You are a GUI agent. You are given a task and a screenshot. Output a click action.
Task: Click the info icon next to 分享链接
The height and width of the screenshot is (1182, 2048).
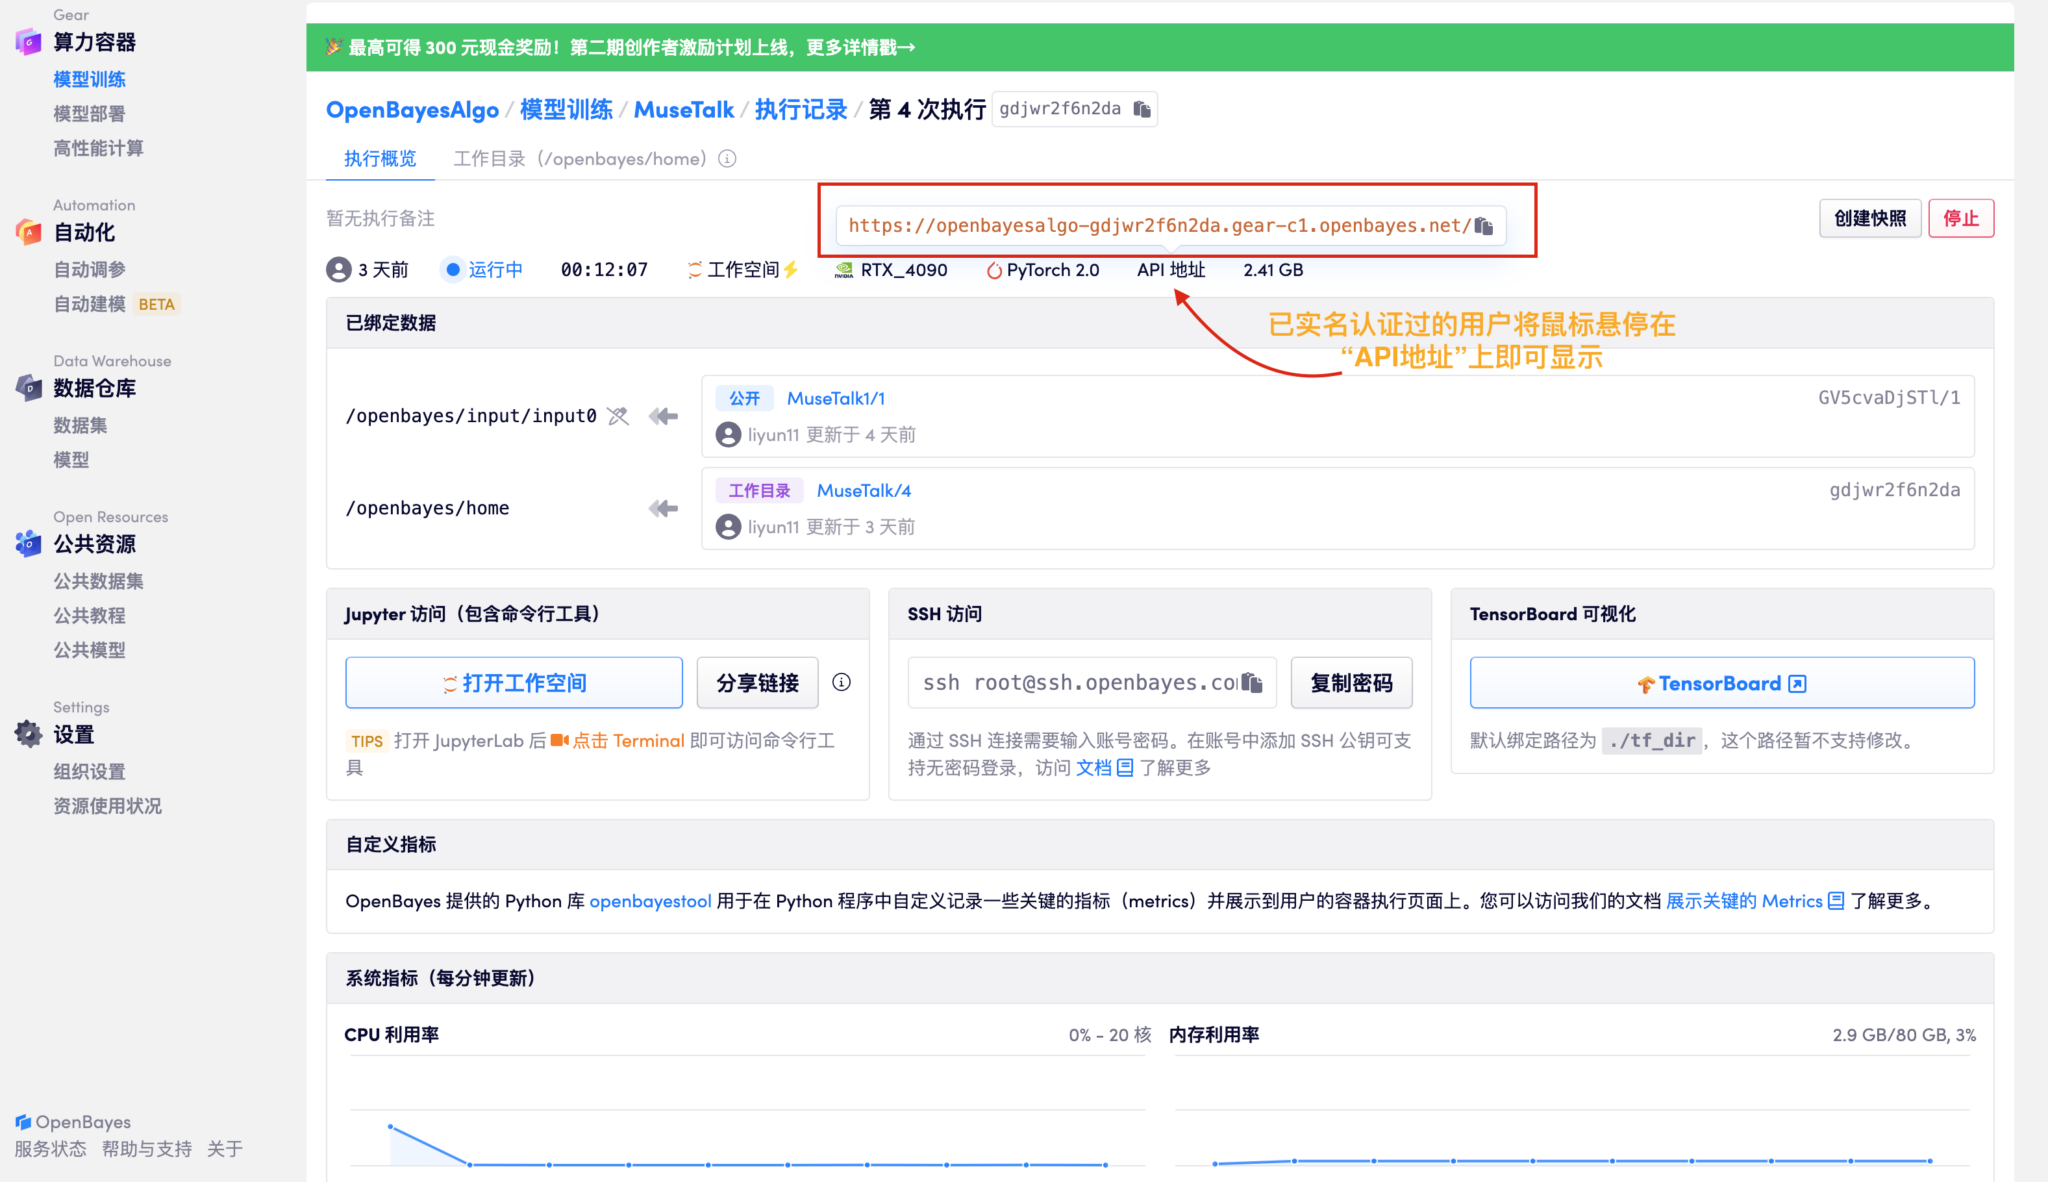842,682
